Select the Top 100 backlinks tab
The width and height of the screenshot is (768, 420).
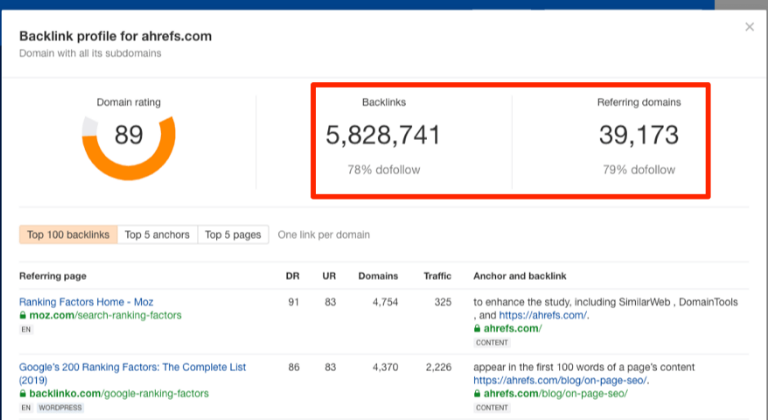click(x=68, y=235)
